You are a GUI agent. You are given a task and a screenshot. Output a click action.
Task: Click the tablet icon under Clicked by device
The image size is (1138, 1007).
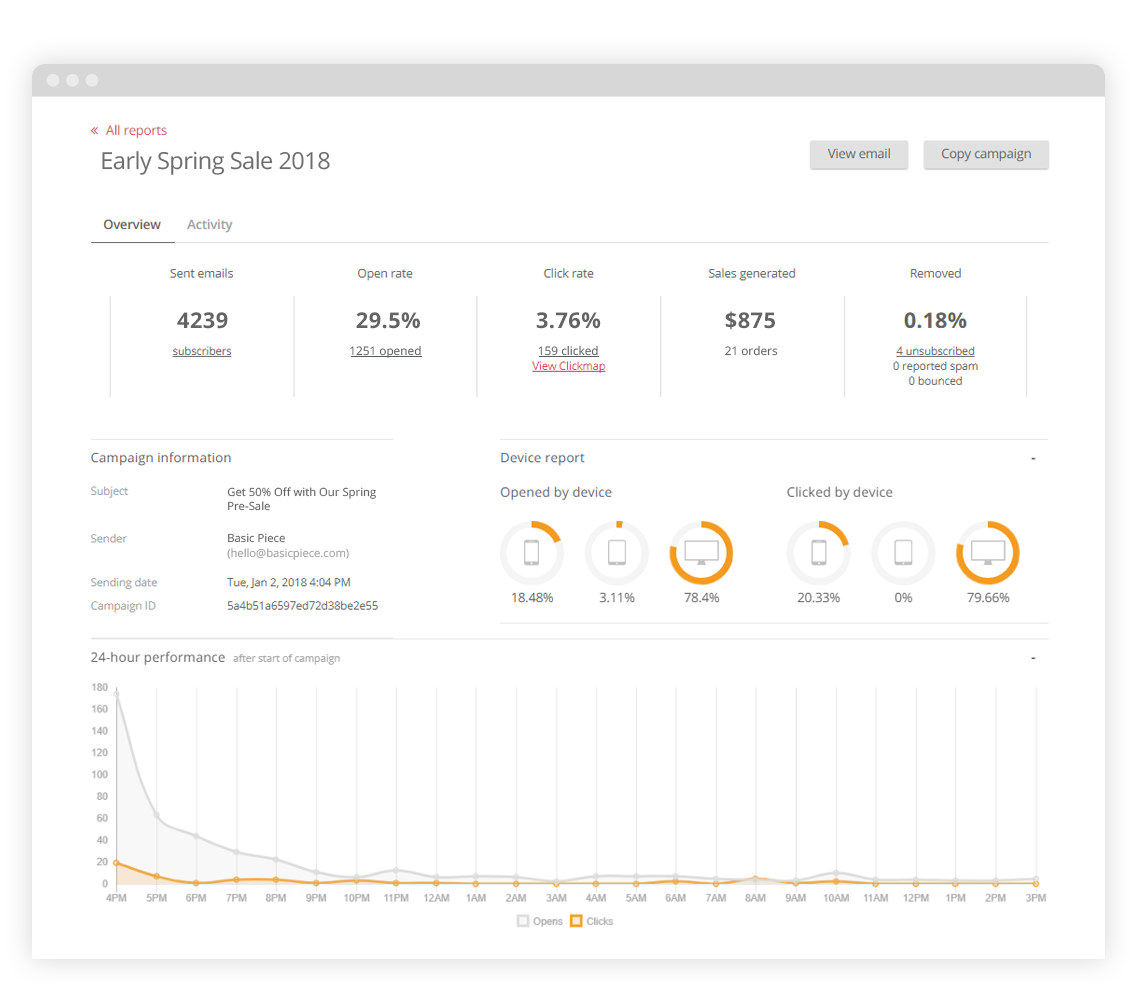pyautogui.click(x=903, y=552)
